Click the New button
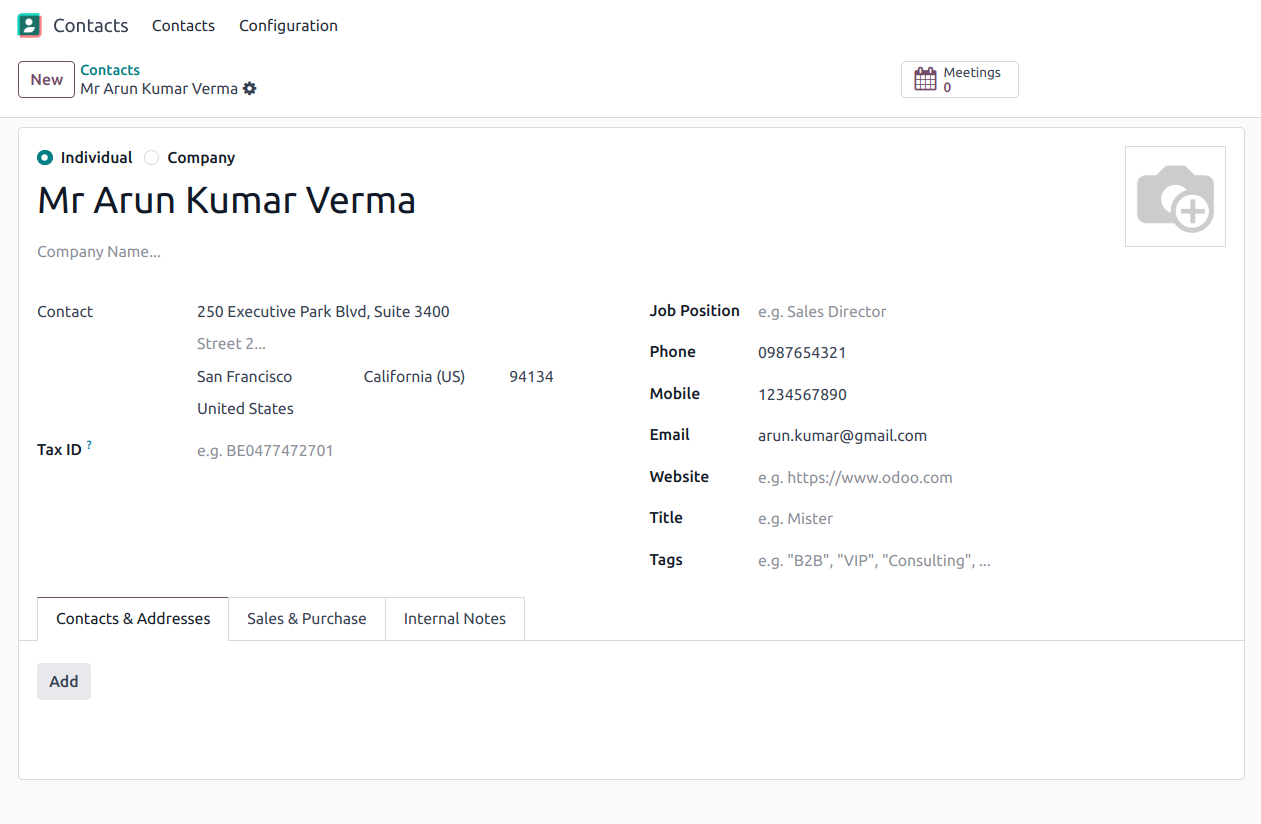1261x824 pixels. [x=46, y=80]
